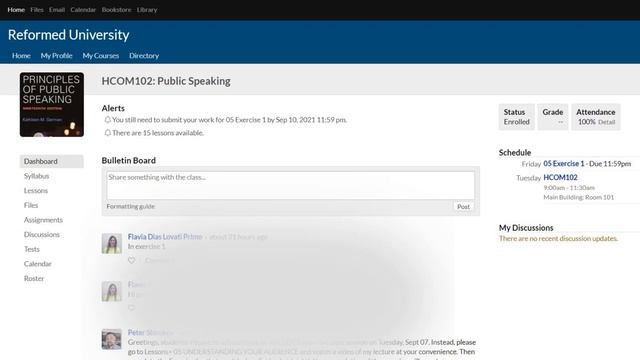Open Email in the top black bar
Viewport: 640px width, 360px height.
tap(57, 9)
